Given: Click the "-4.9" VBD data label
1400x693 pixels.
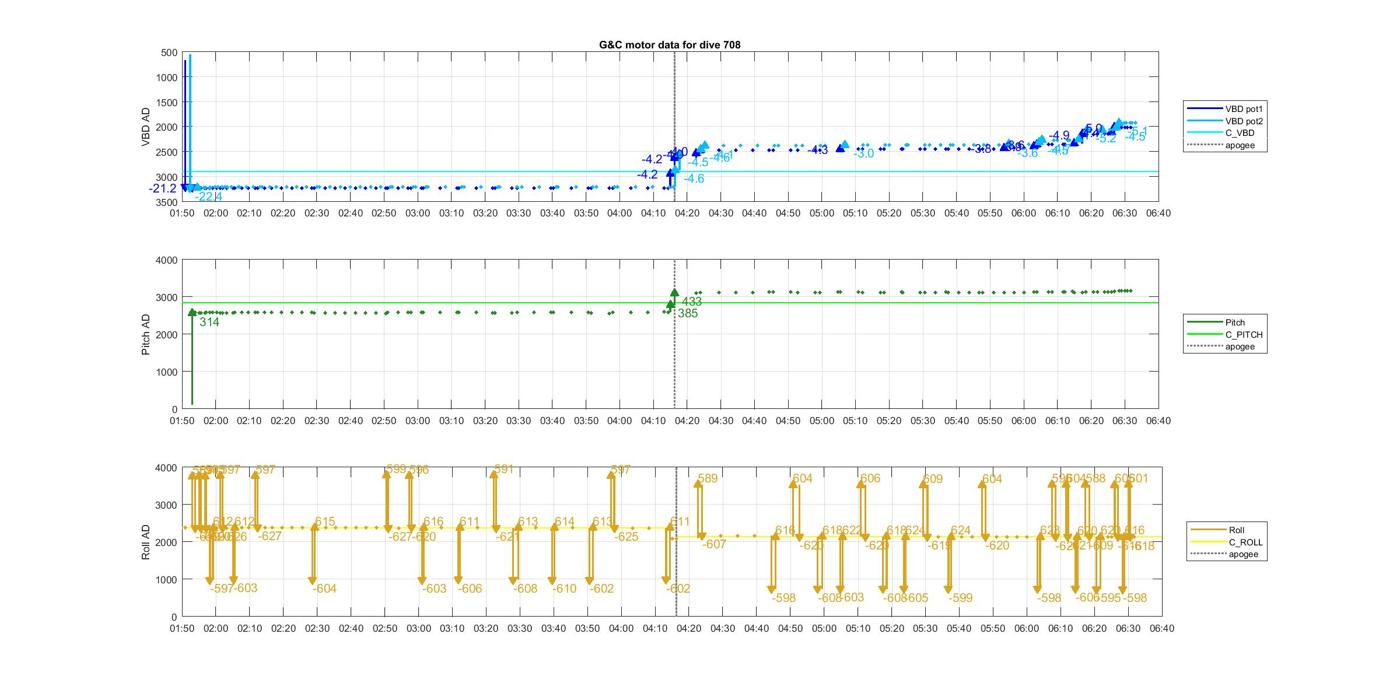Looking at the screenshot, I should [1059, 136].
